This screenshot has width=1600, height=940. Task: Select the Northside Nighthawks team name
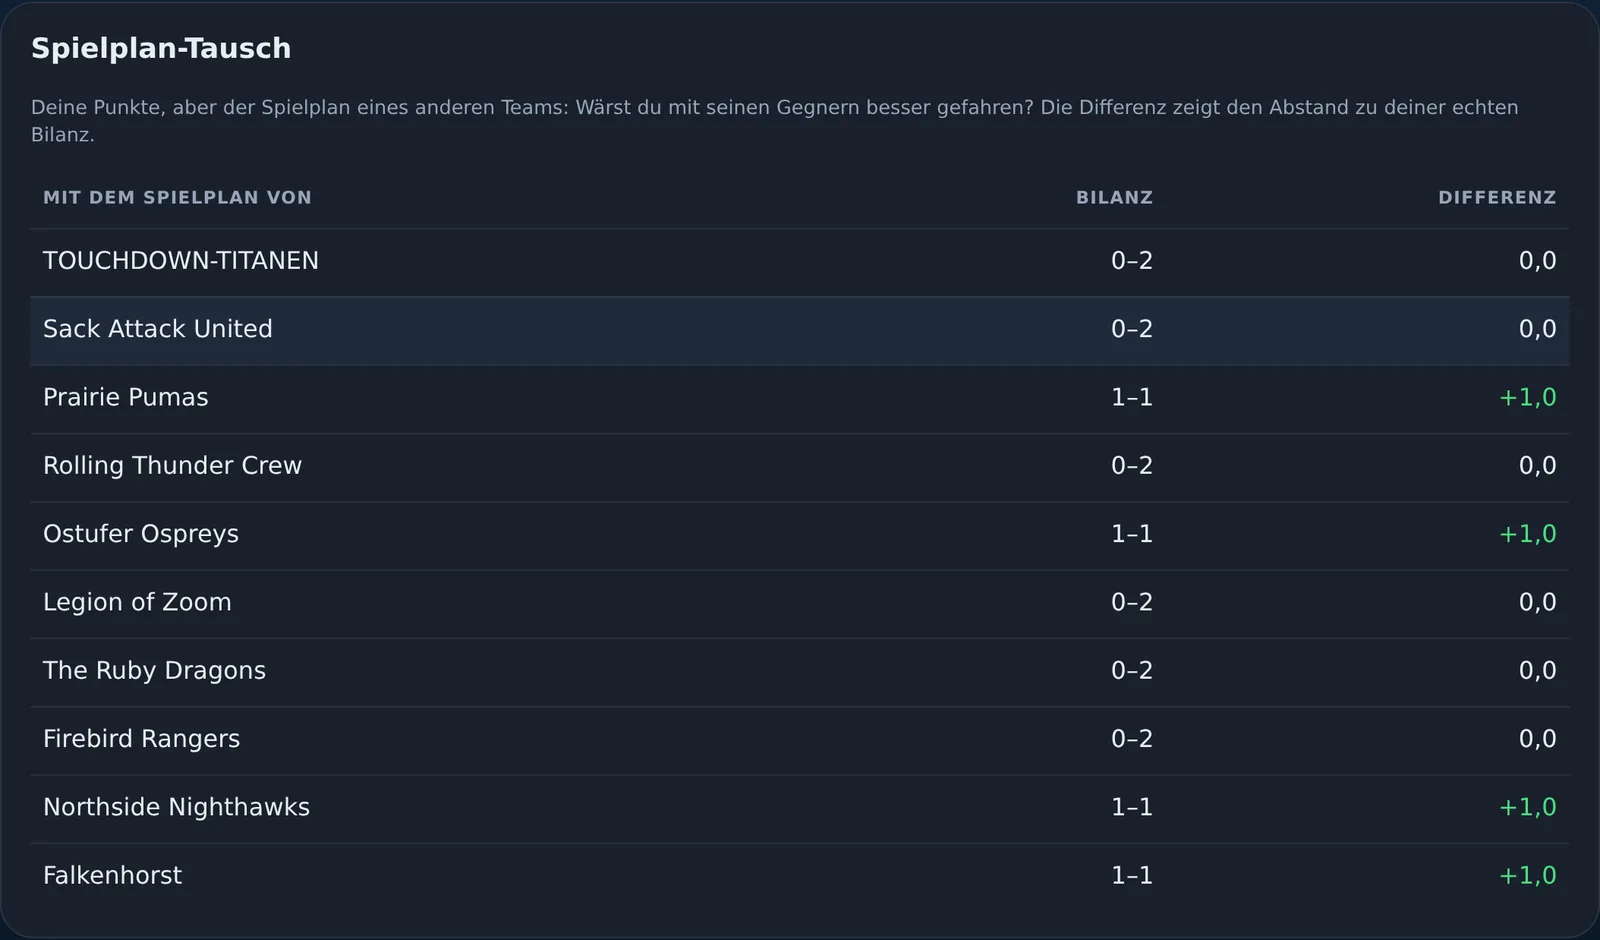176,807
